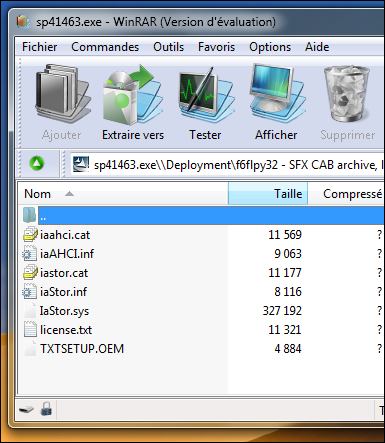Click the size value 11 321
The width and height of the screenshot is (385, 443).
point(285,330)
